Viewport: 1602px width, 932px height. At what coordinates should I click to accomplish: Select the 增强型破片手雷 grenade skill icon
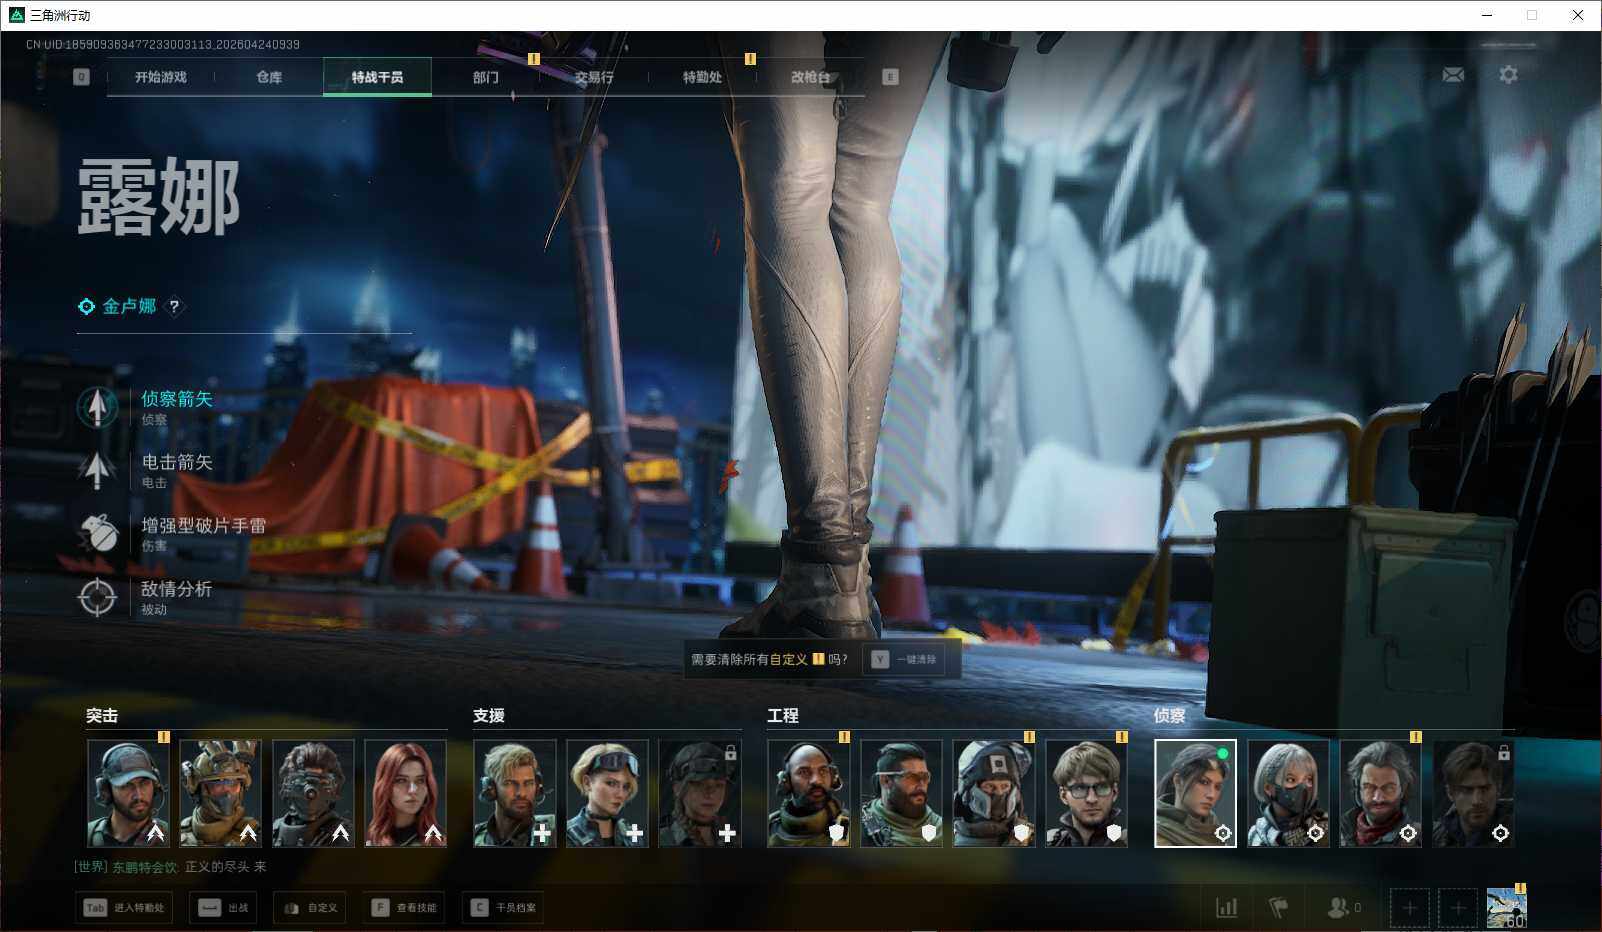pyautogui.click(x=97, y=533)
